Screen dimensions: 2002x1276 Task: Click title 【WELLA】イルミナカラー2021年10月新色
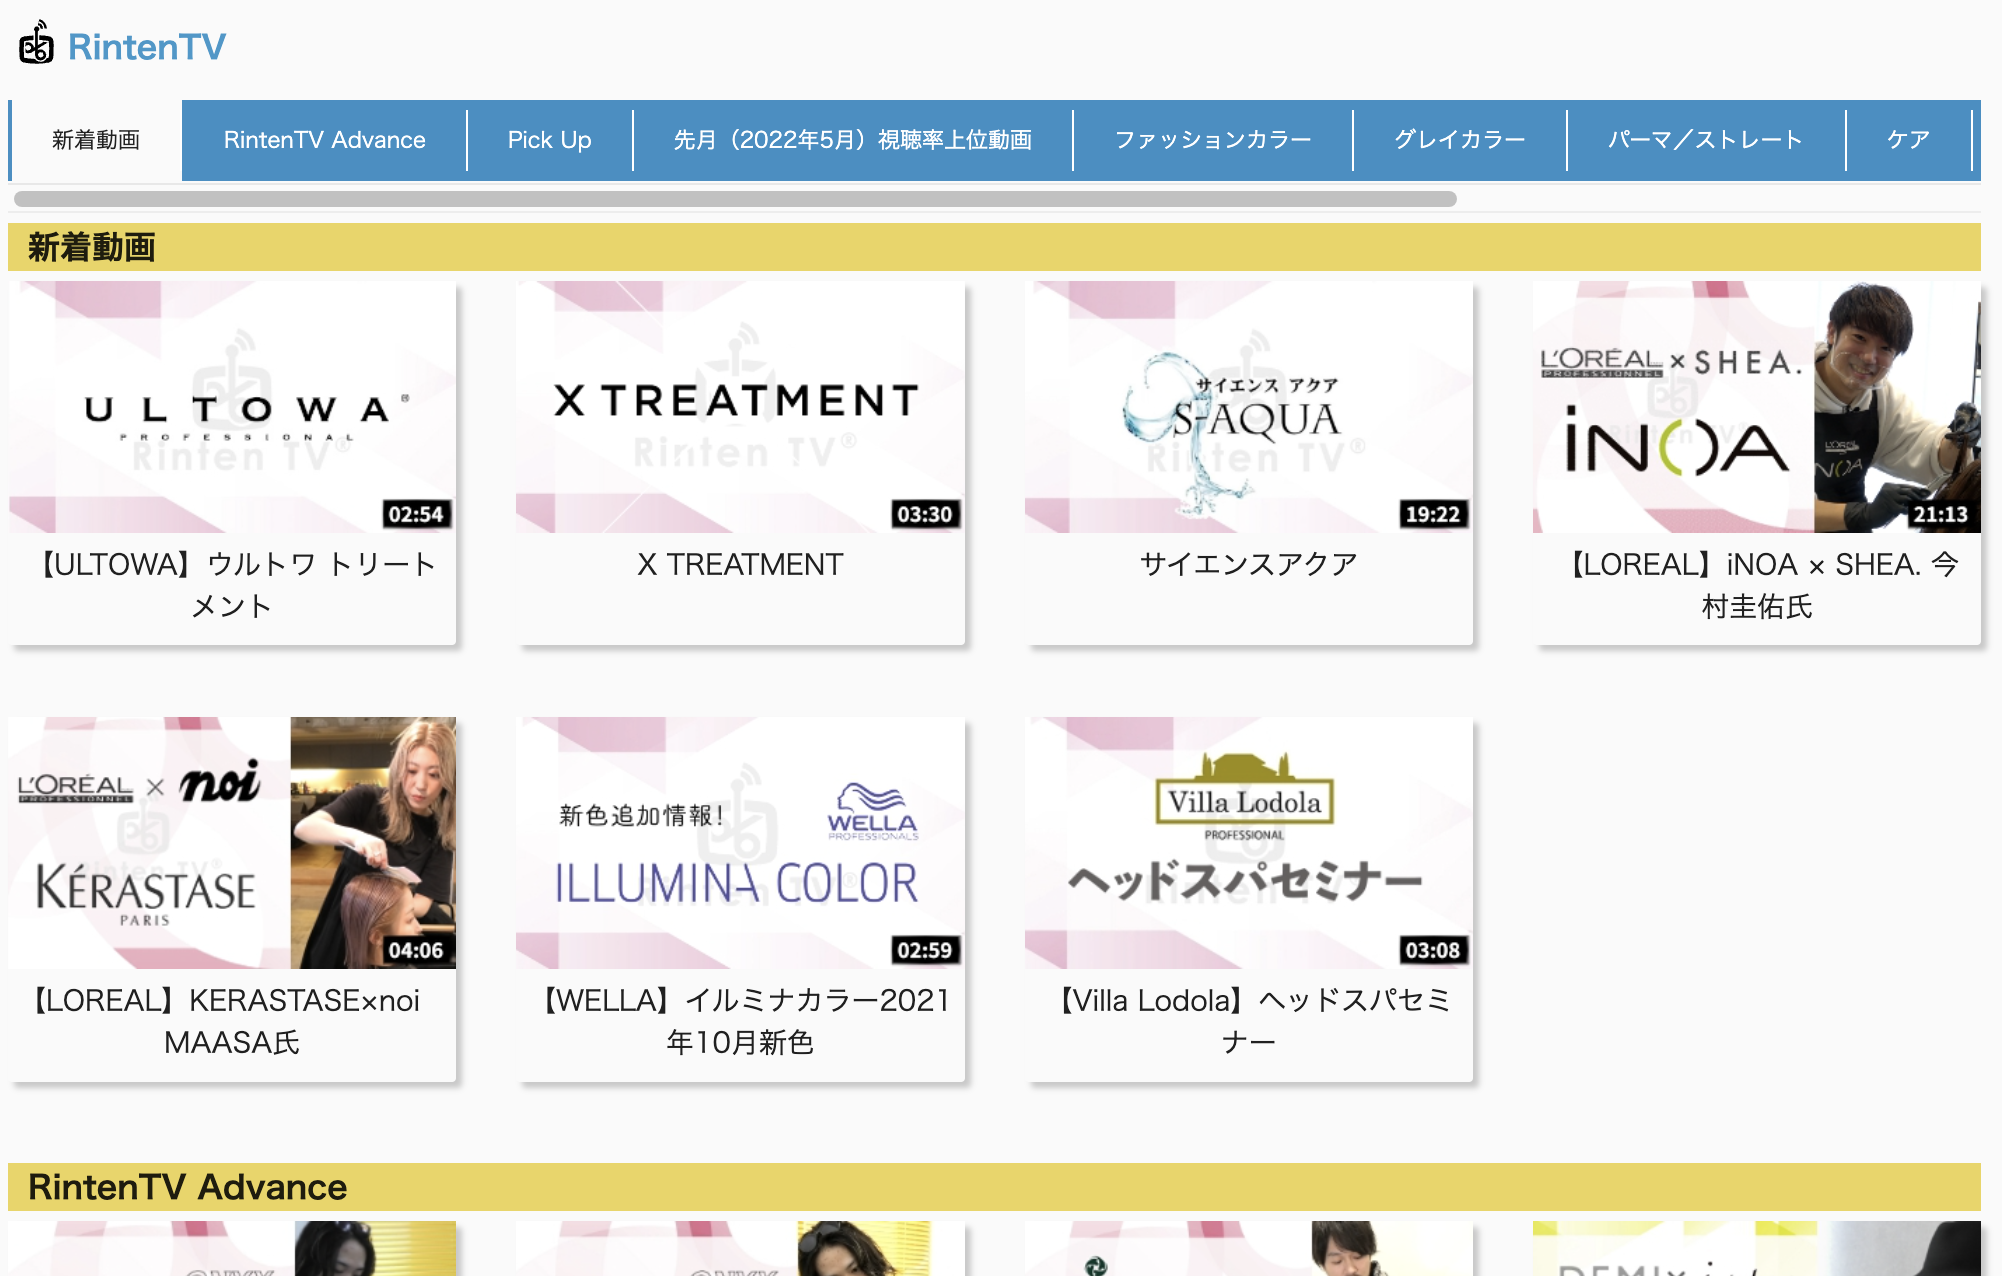tap(740, 1021)
